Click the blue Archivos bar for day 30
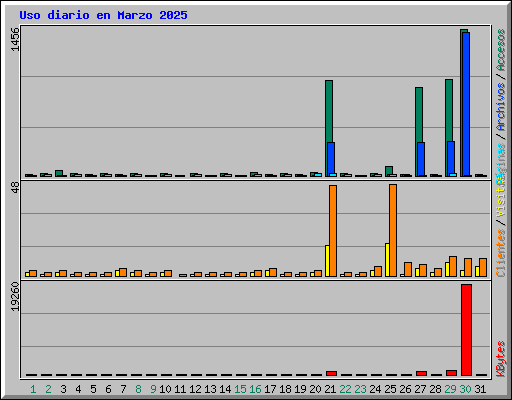 pos(466,104)
